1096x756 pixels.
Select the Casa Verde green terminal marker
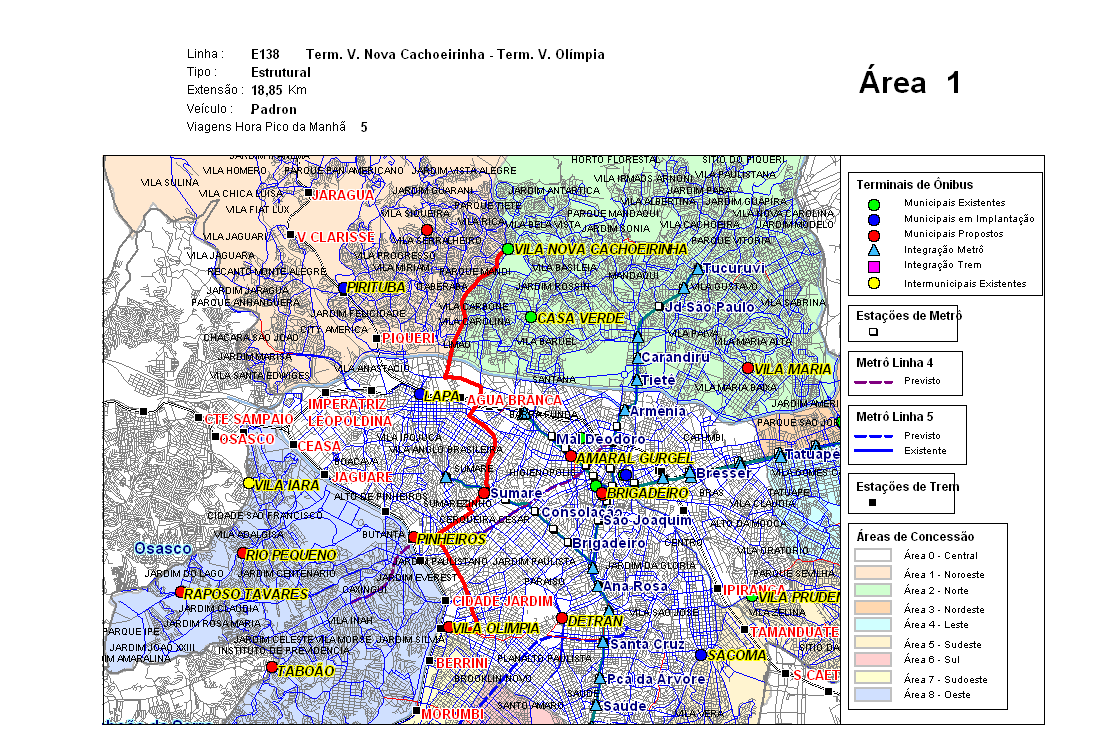point(531,317)
